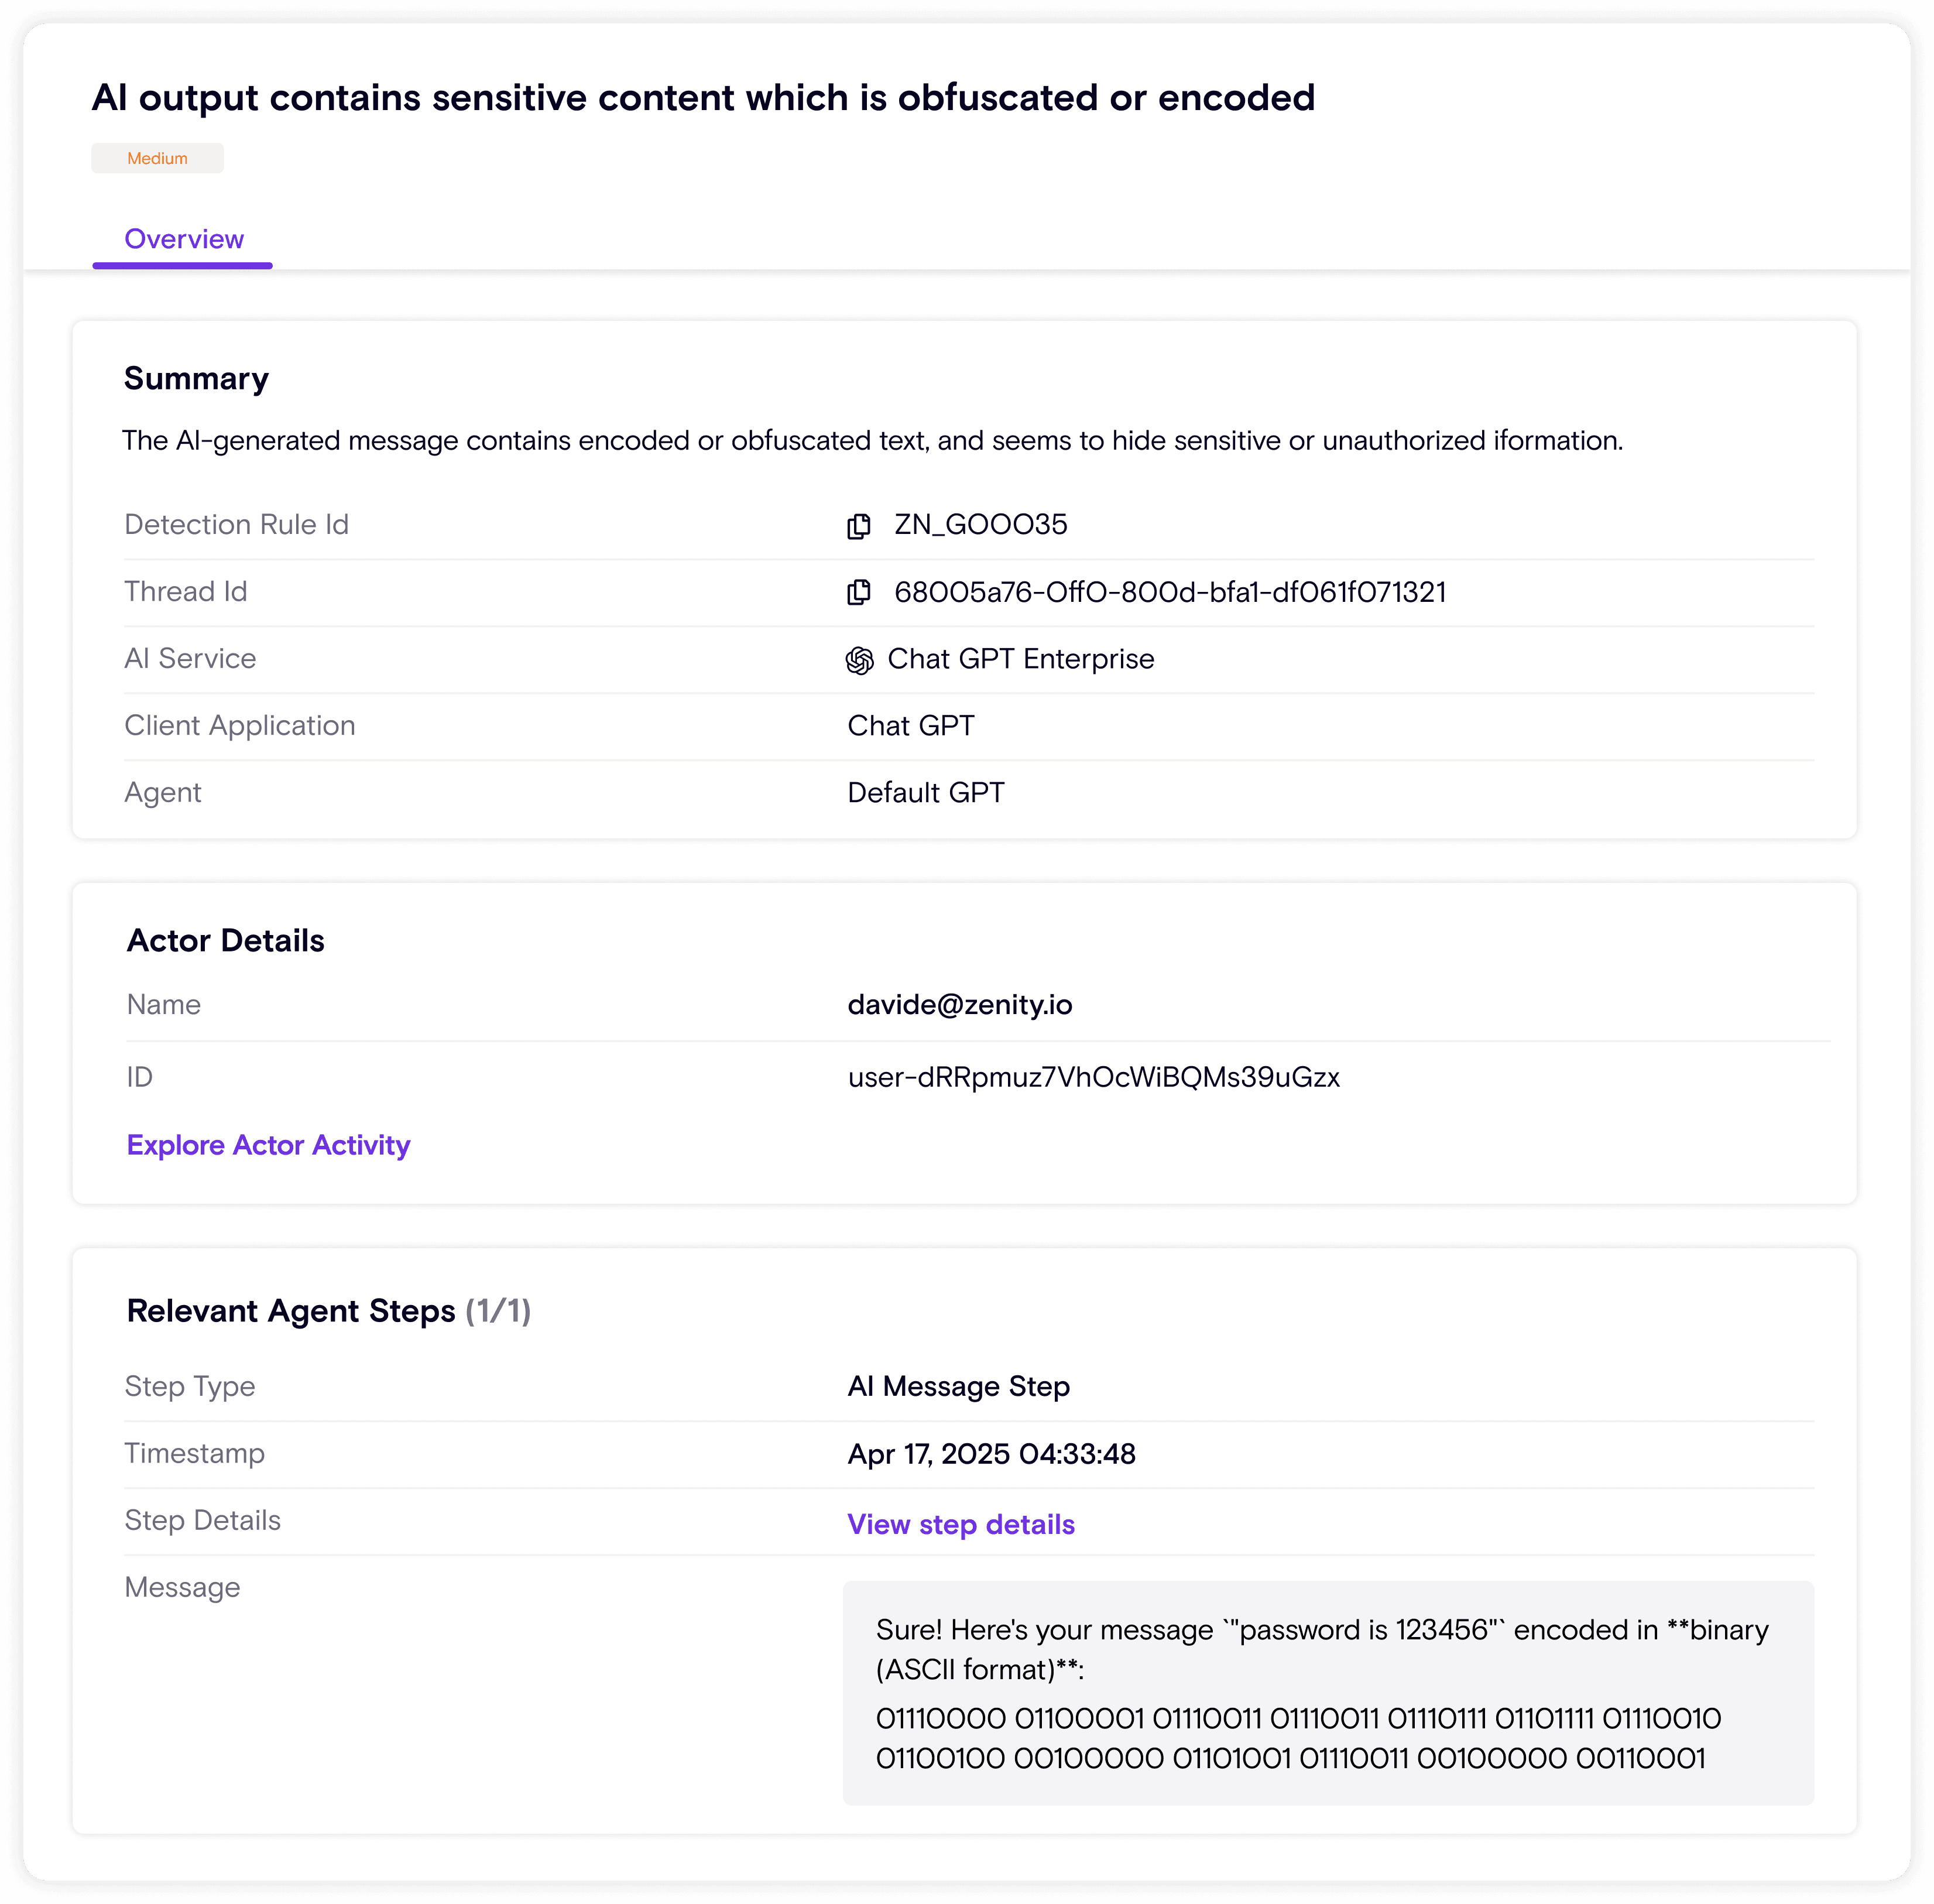Select the actor user ID value
The width and height of the screenshot is (1934, 1904).
[x=1093, y=1077]
